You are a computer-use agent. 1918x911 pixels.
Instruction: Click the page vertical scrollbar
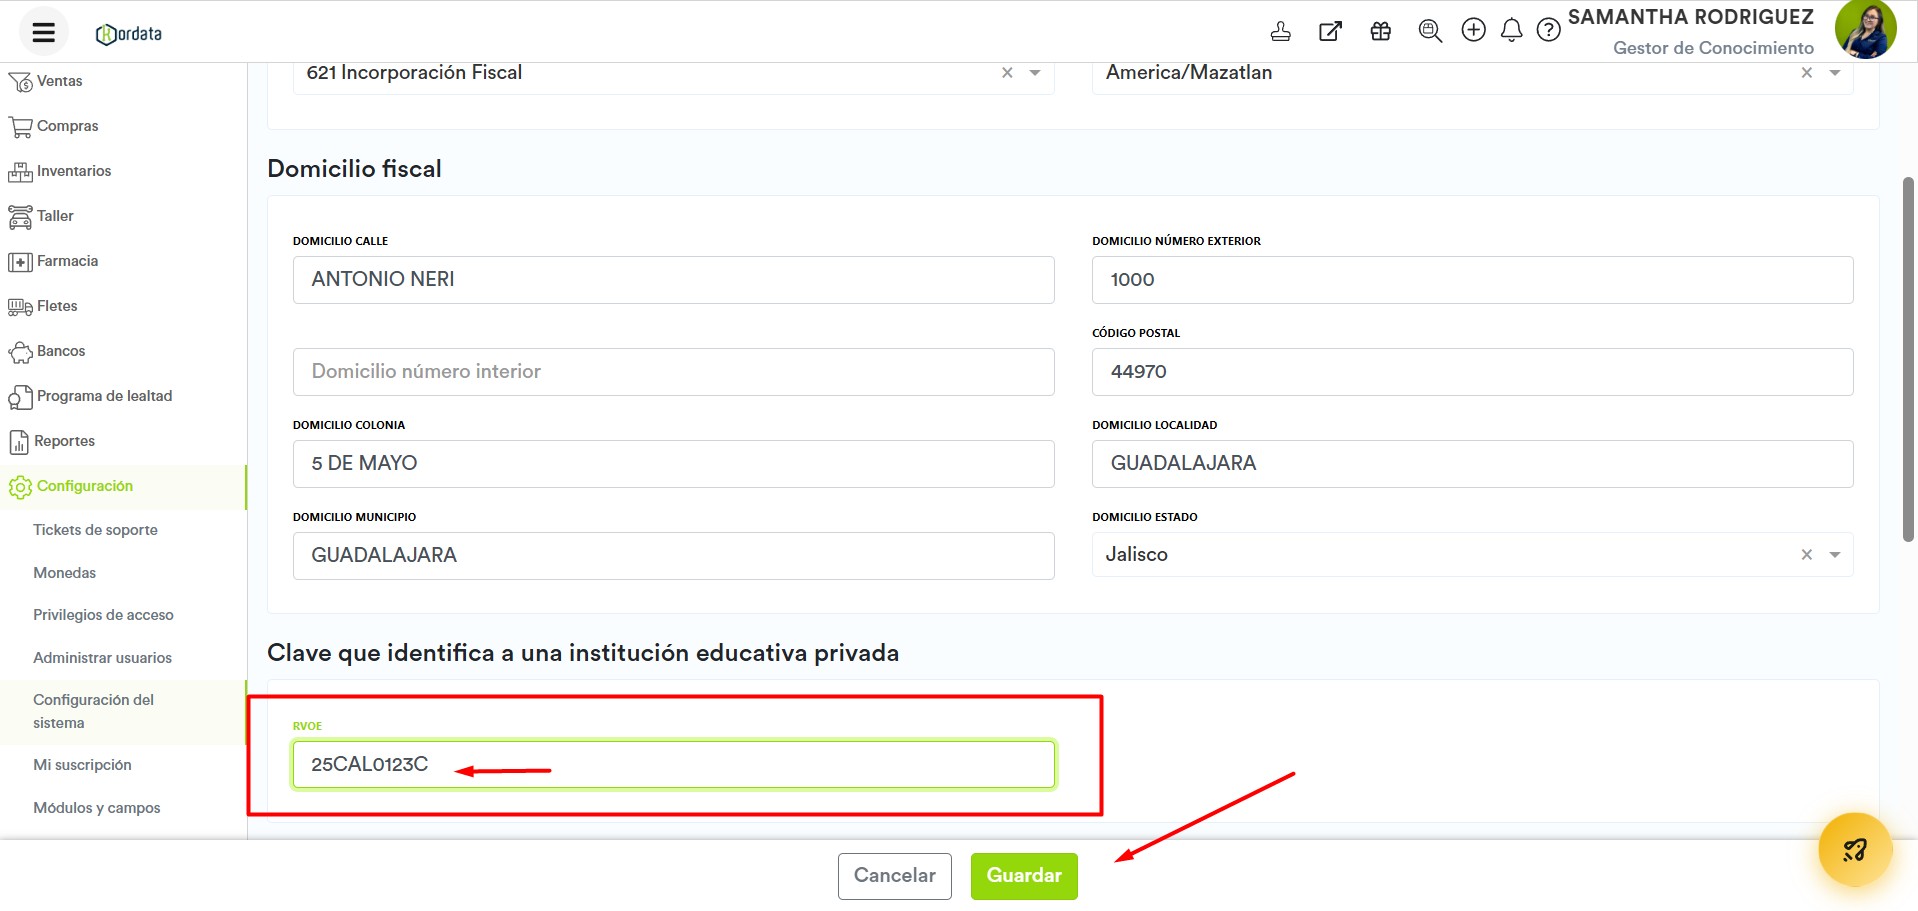[x=1908, y=360]
